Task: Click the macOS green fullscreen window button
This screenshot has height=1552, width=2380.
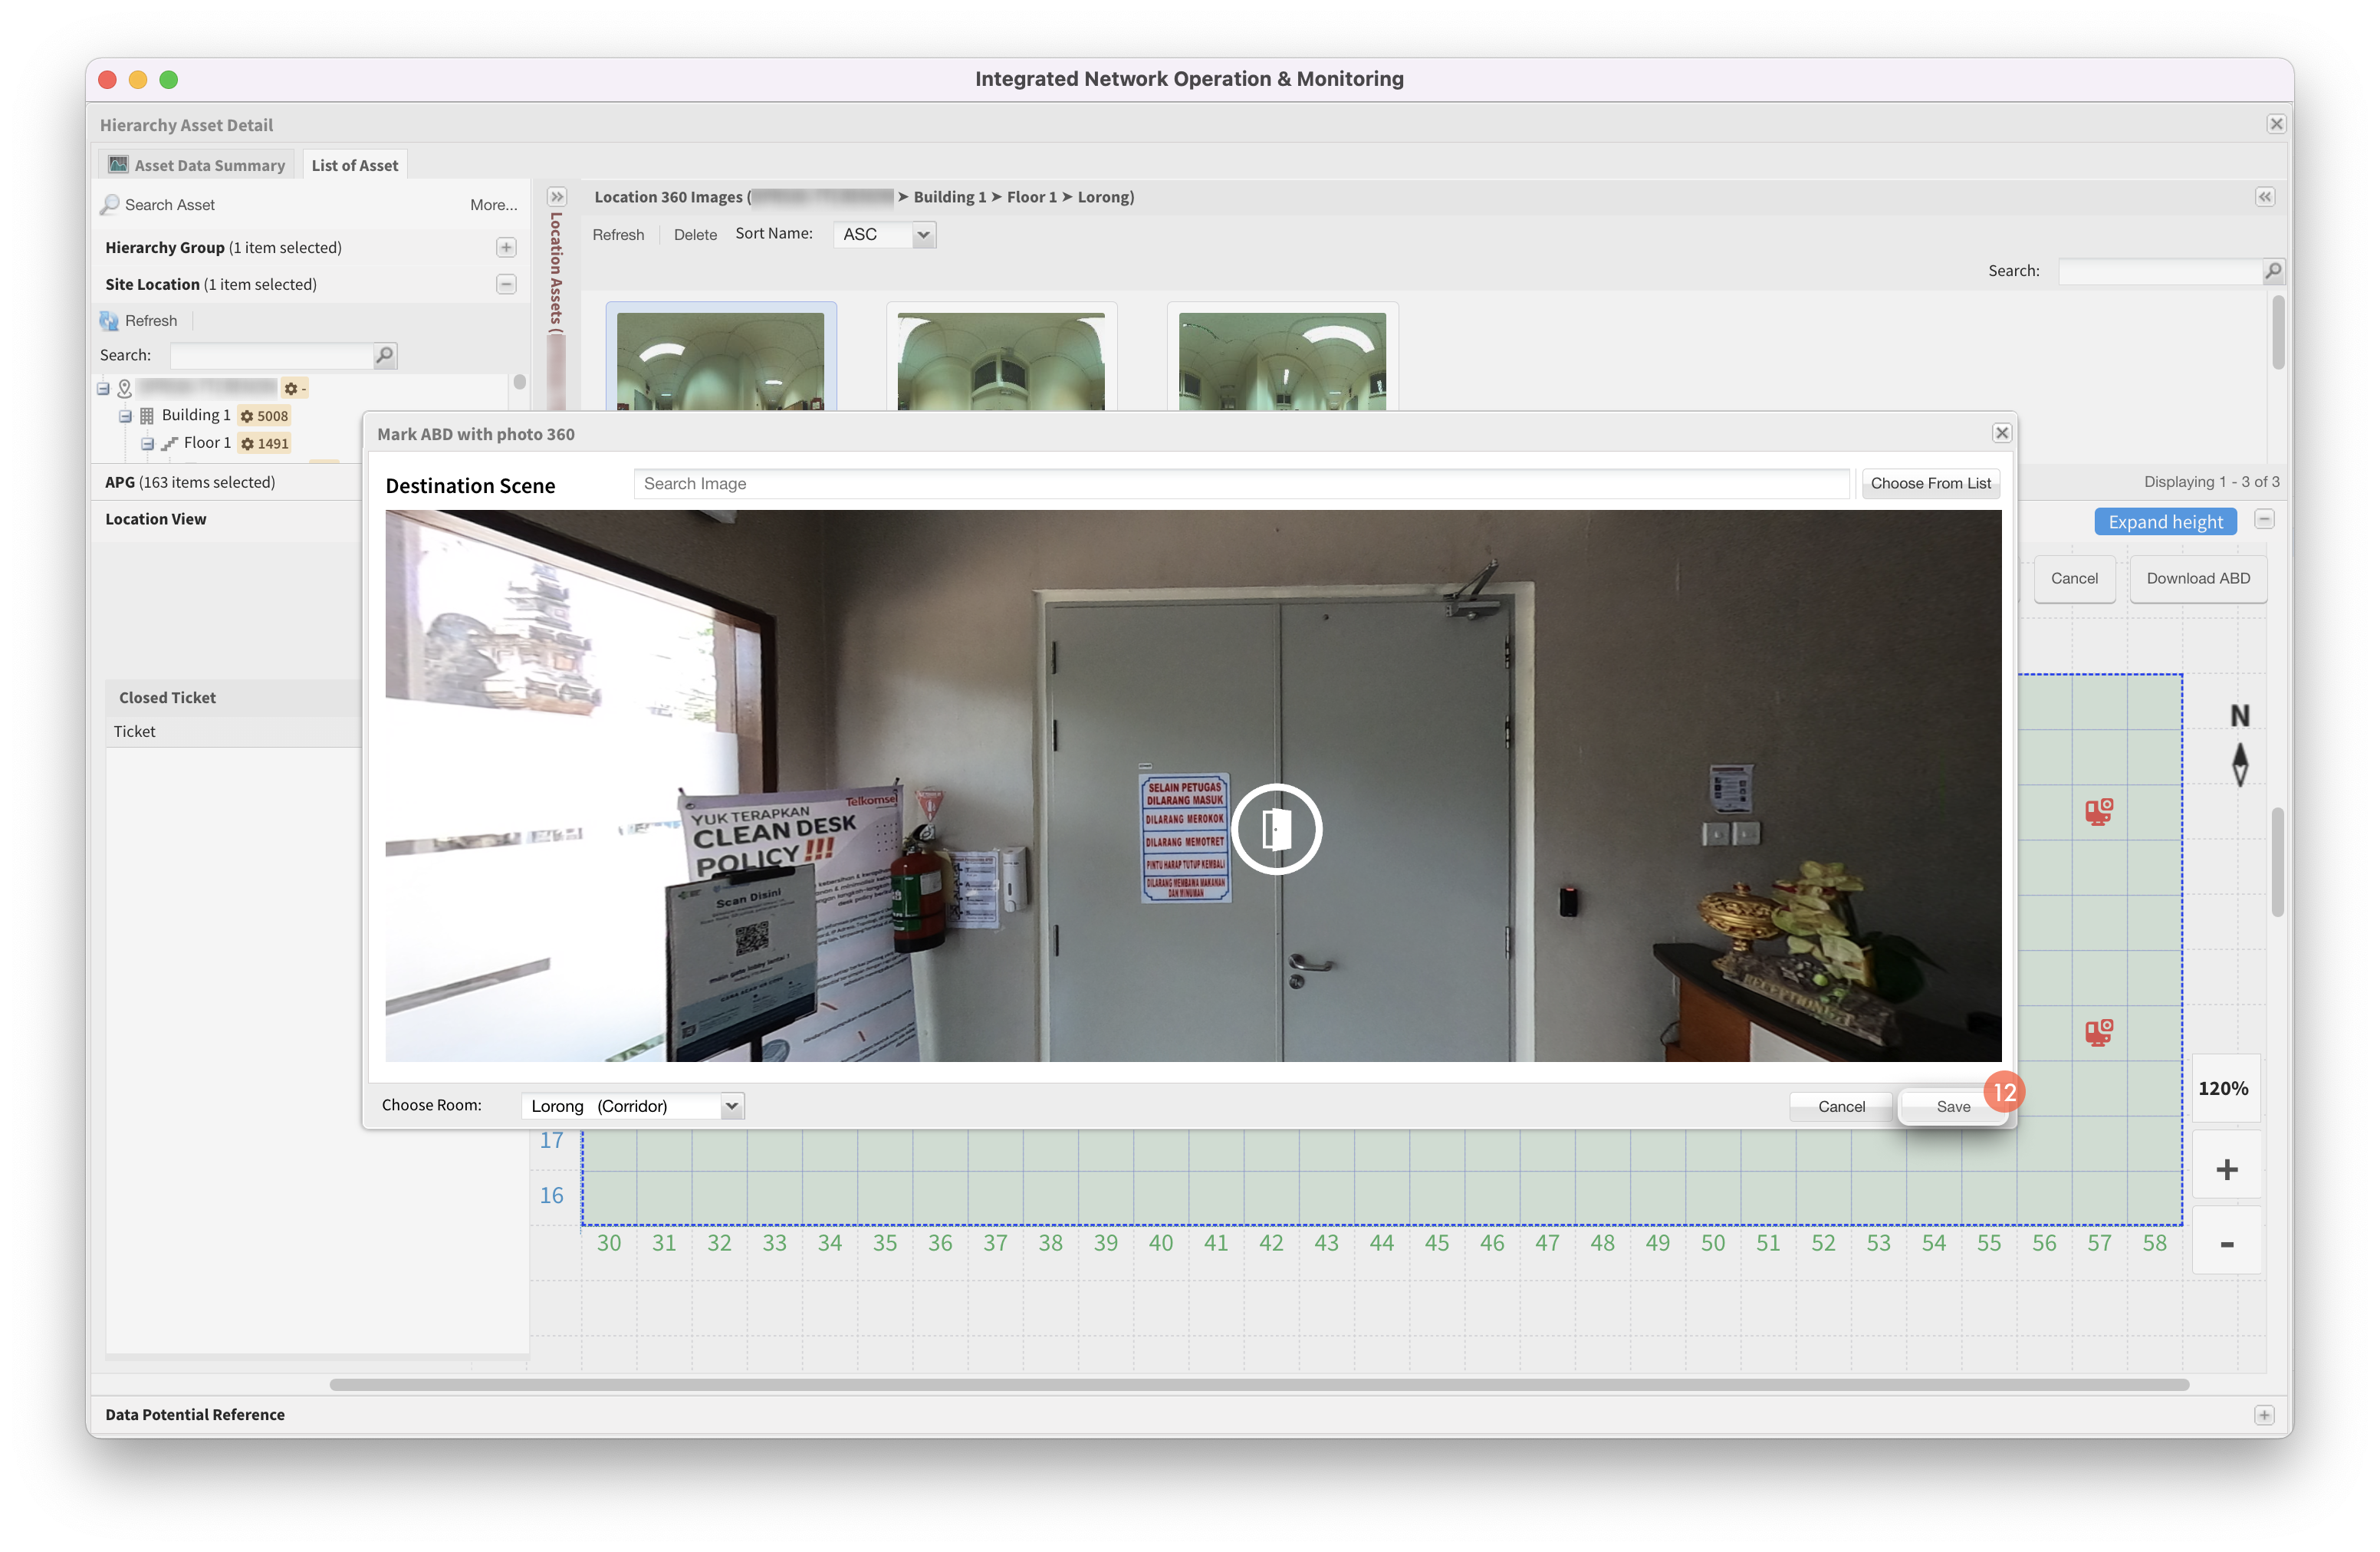Action: (x=169, y=79)
